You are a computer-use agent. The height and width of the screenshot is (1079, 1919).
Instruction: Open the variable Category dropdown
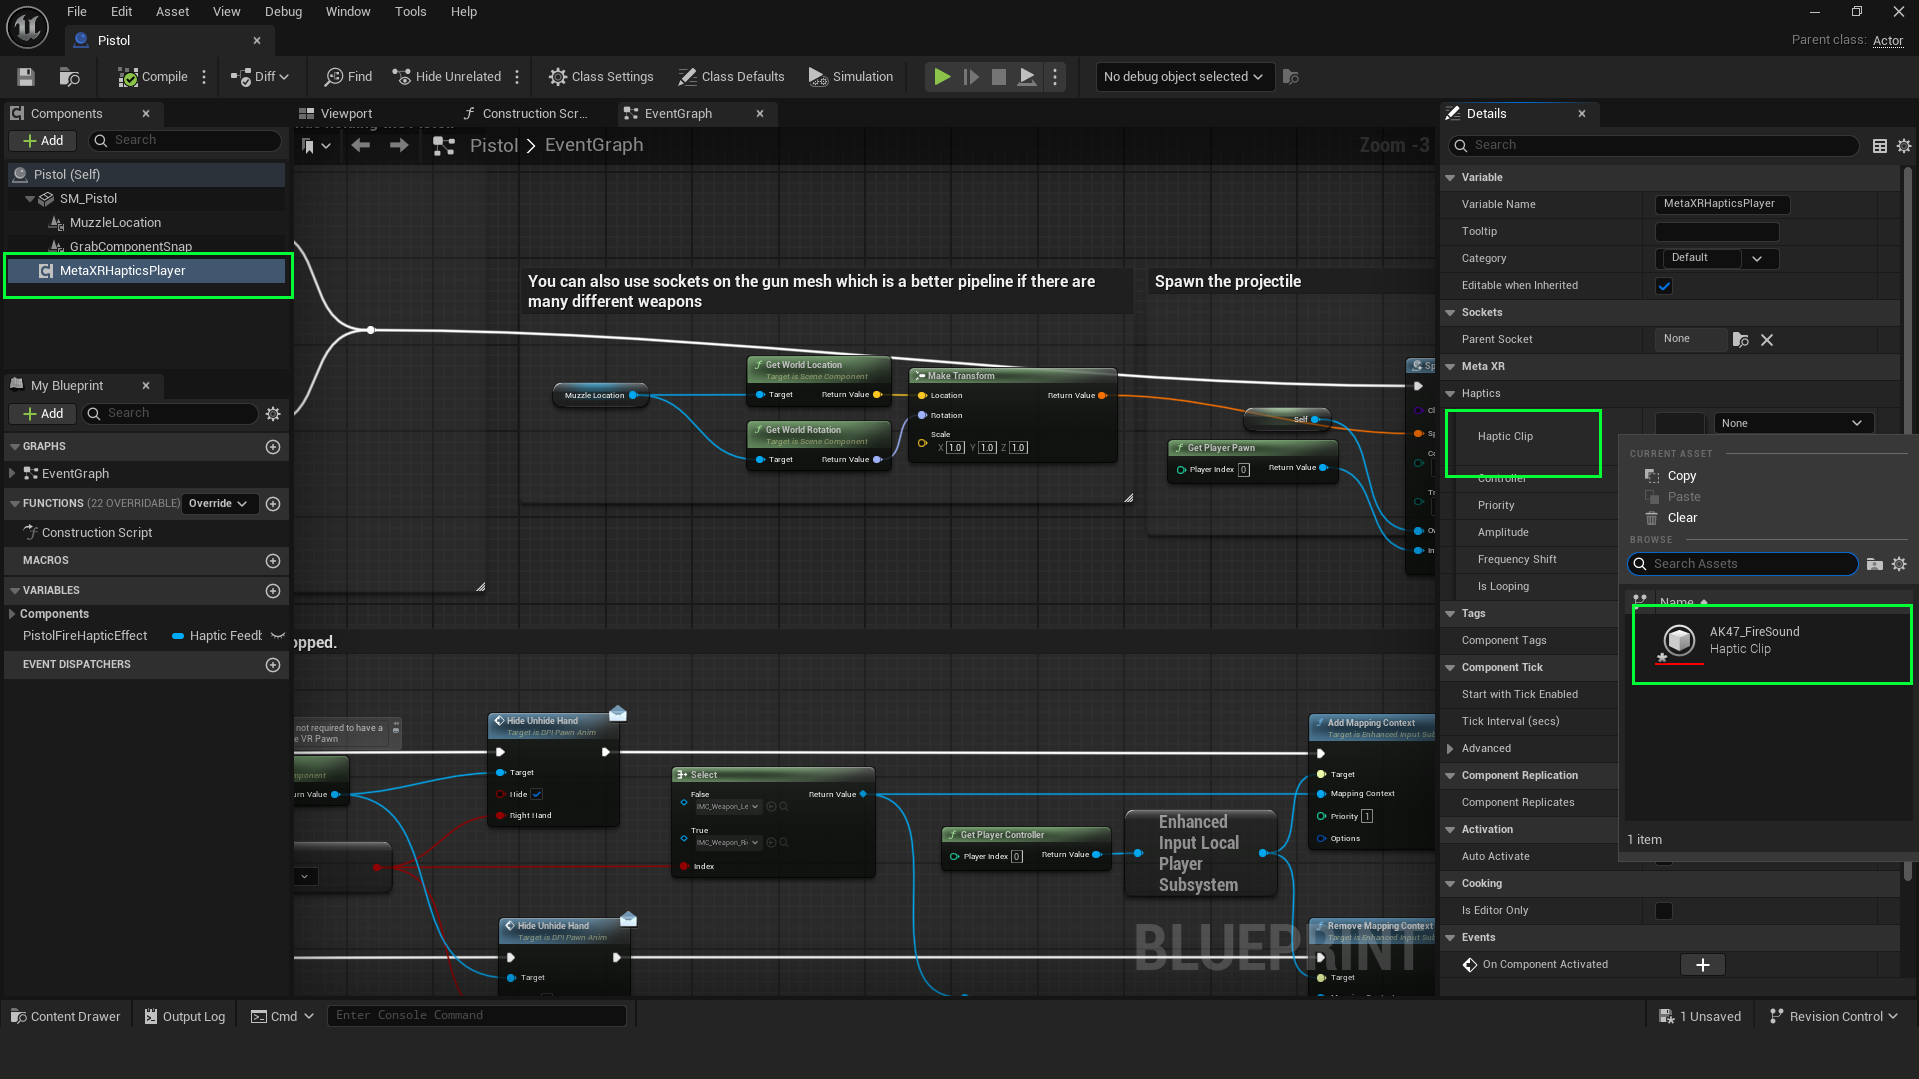tap(1717, 259)
